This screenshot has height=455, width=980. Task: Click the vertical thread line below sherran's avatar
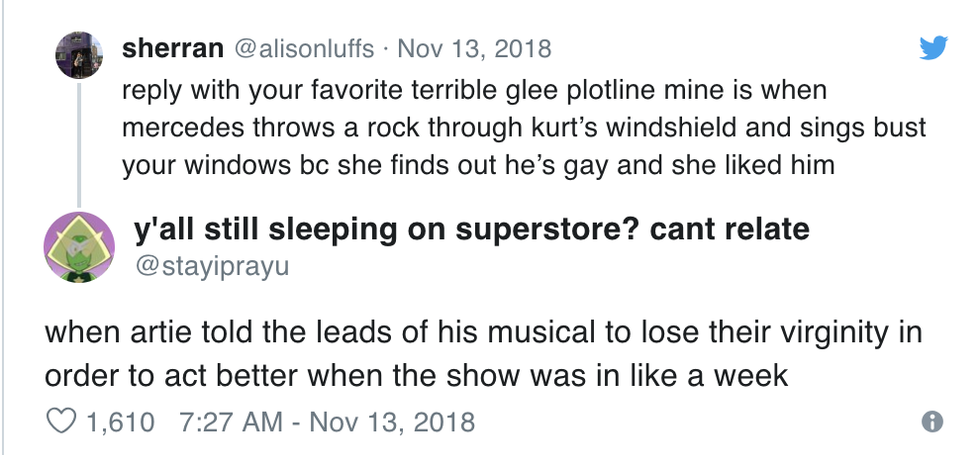(x=77, y=140)
